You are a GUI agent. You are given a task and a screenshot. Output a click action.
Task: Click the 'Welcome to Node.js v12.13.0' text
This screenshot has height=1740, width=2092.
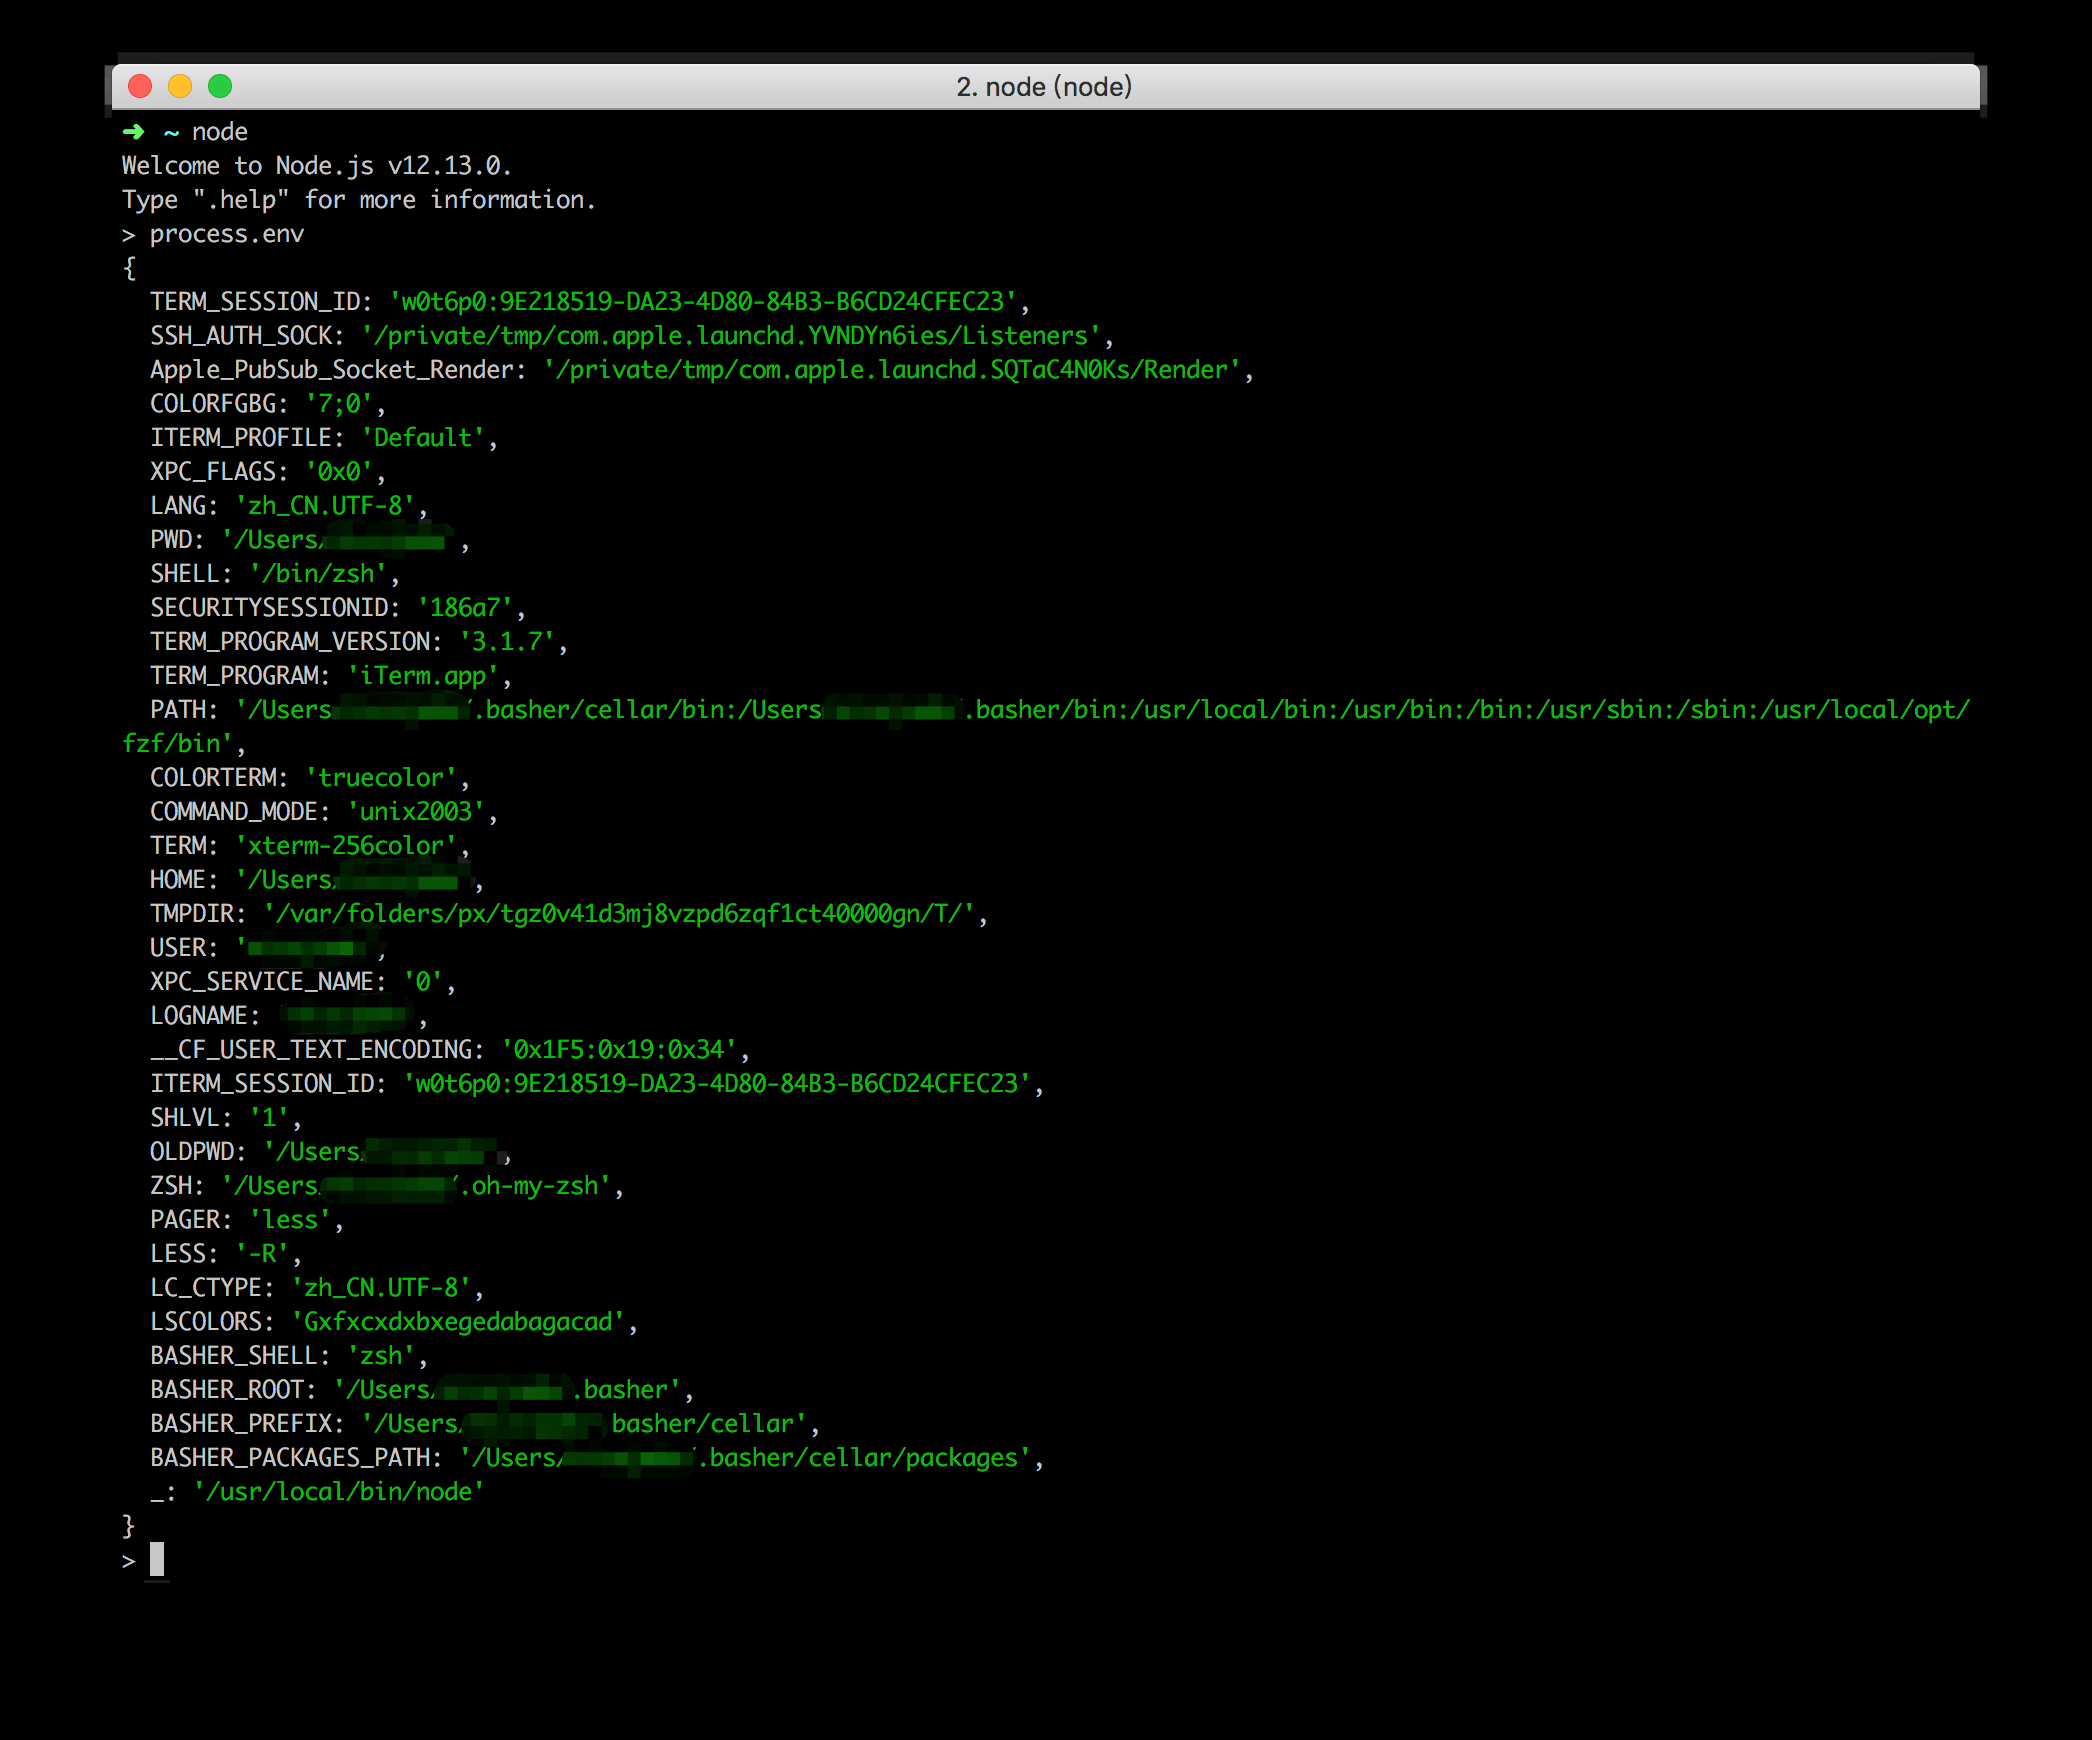coord(316,165)
